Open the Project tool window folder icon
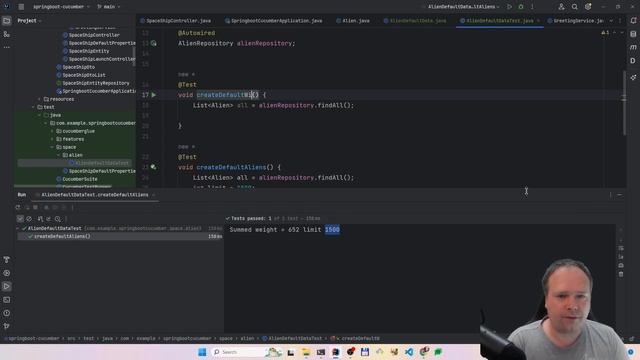Viewport: 640px width, 360px height. pyautogui.click(x=7, y=20)
